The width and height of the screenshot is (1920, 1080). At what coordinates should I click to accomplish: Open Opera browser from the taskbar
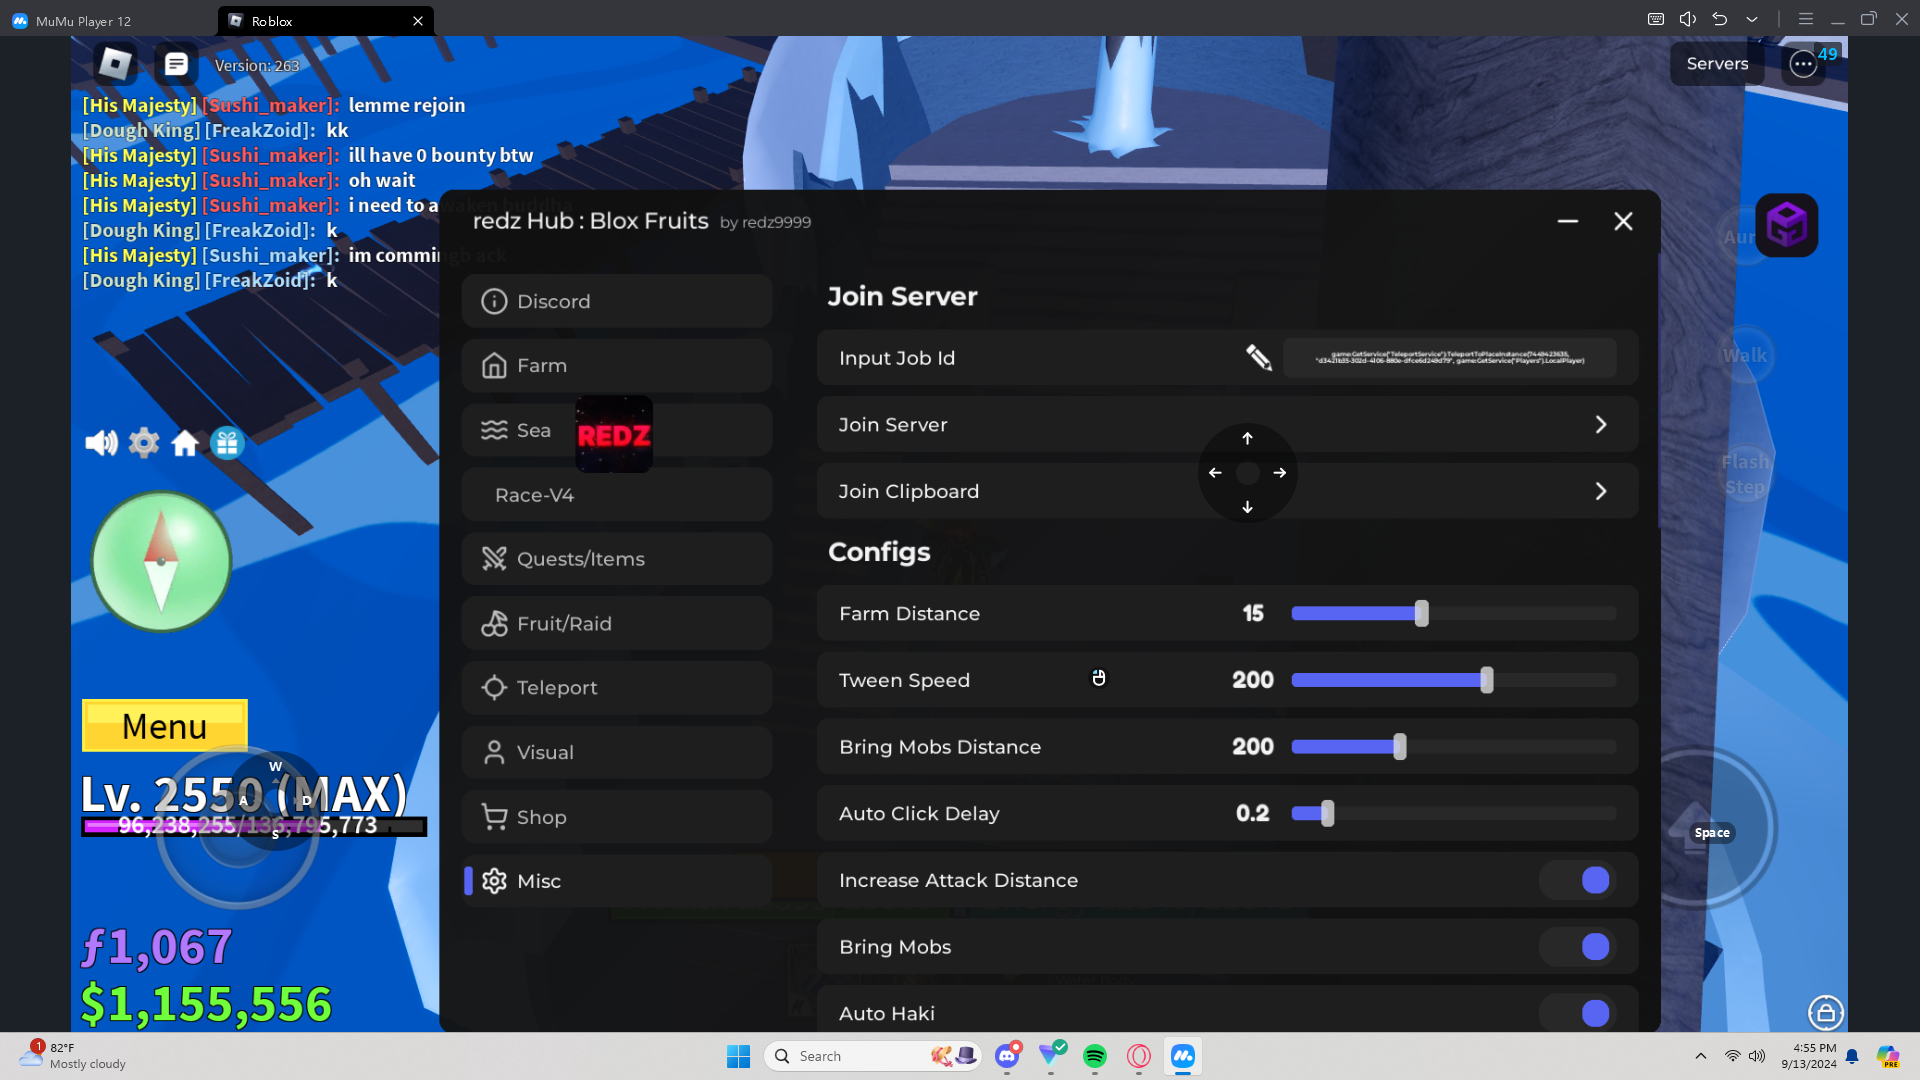tap(1139, 1056)
